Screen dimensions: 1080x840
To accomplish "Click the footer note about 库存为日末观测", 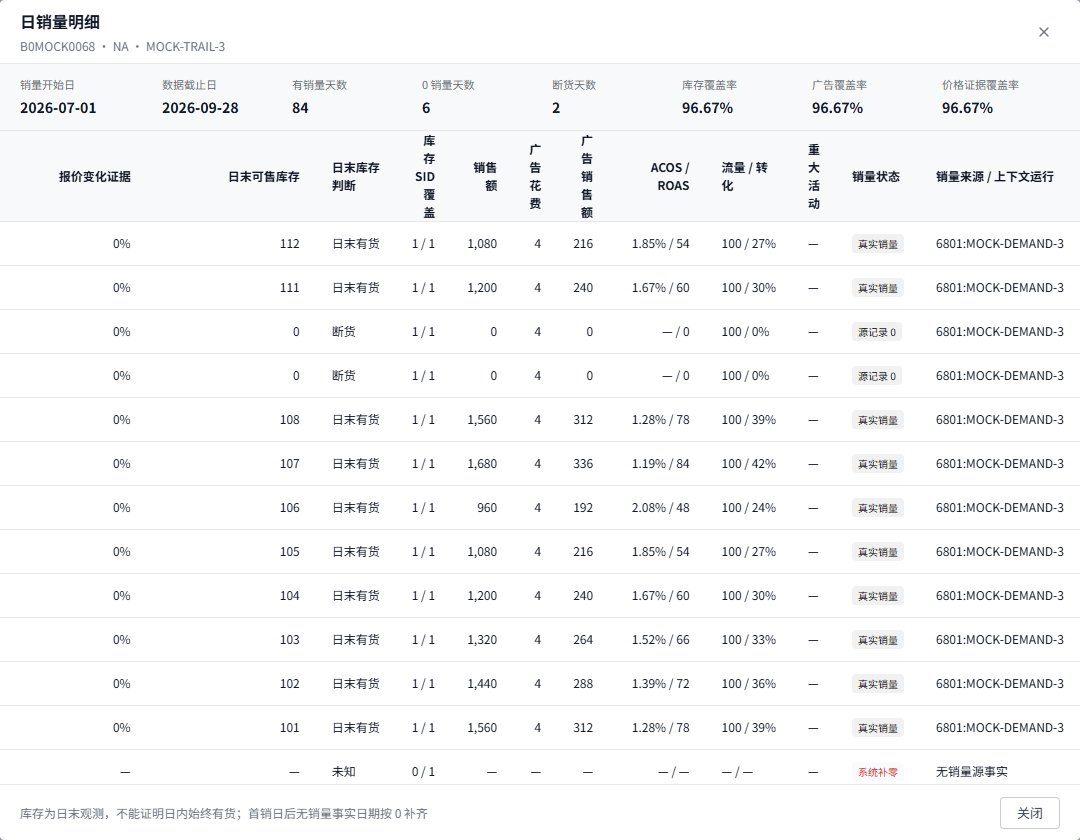I will [x=224, y=814].
